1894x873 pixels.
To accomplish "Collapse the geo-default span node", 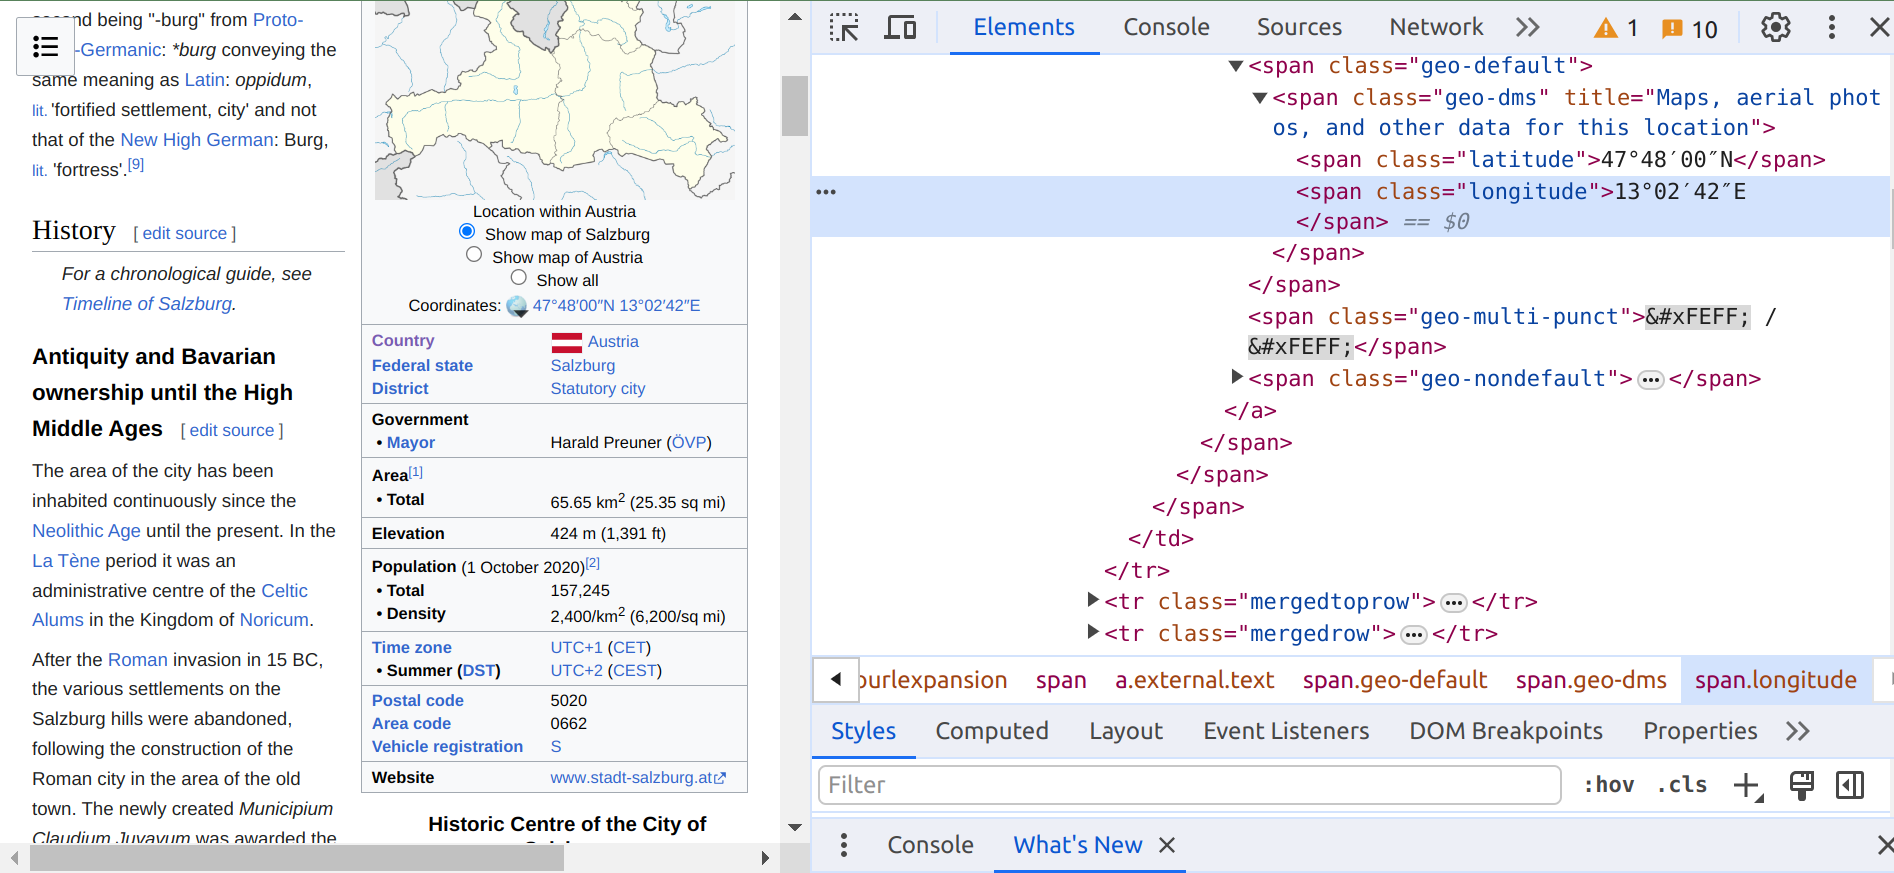I will [x=1236, y=66].
